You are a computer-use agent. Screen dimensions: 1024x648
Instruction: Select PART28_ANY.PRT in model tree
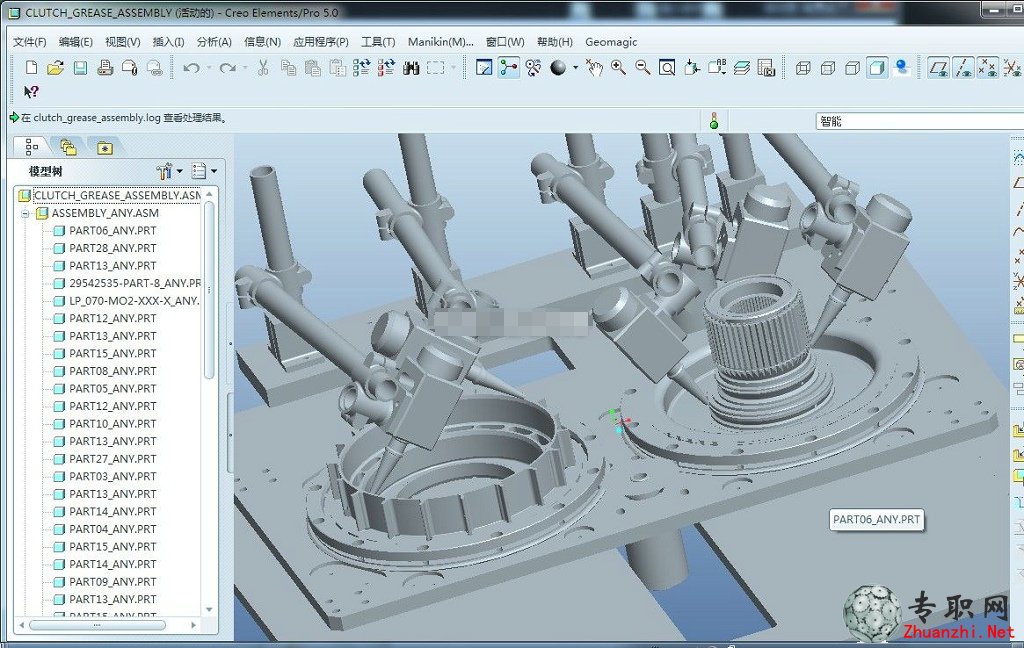(x=112, y=248)
